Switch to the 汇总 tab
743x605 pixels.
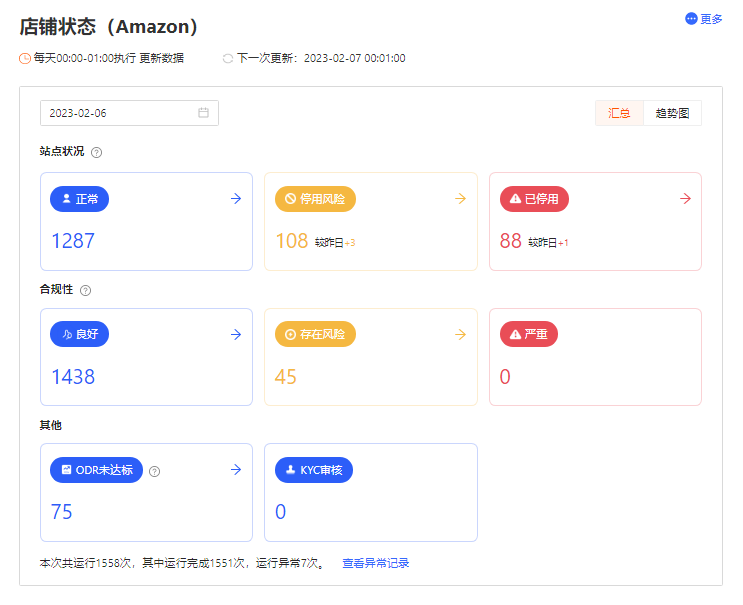(x=619, y=113)
